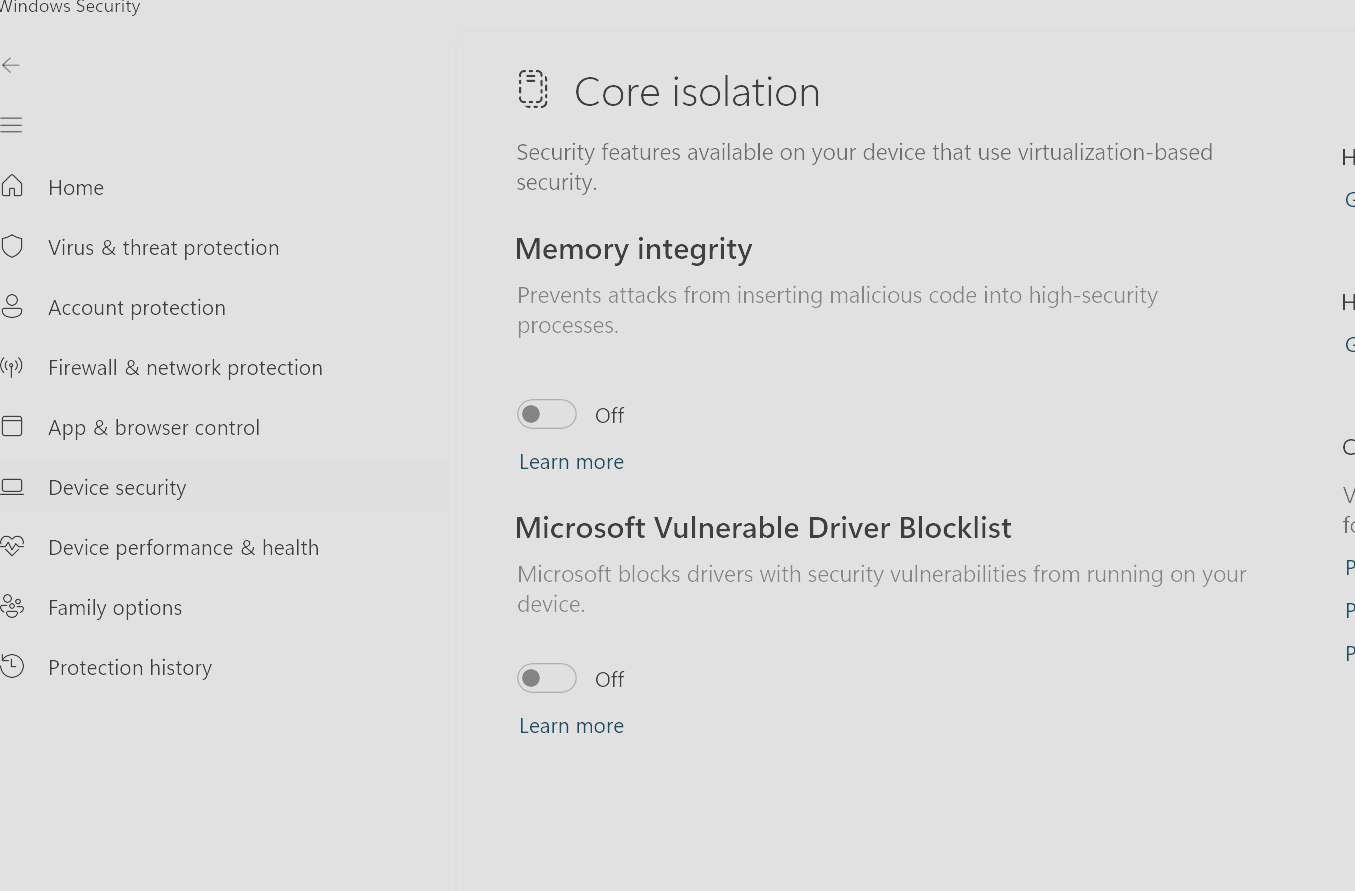The width and height of the screenshot is (1355, 891).
Task: Turn on Memory integrity toggle
Action: (x=547, y=414)
